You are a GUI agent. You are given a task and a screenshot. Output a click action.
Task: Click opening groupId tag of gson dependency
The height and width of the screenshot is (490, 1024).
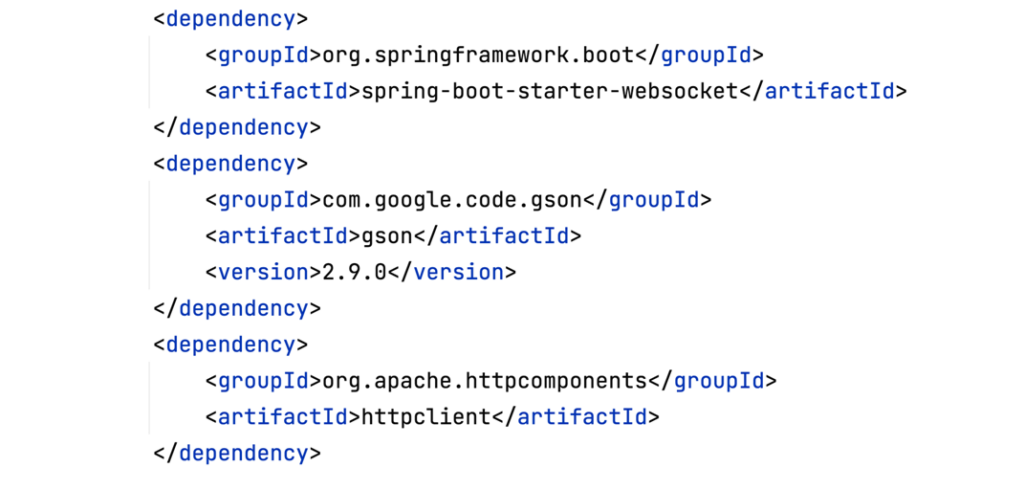pos(264,201)
